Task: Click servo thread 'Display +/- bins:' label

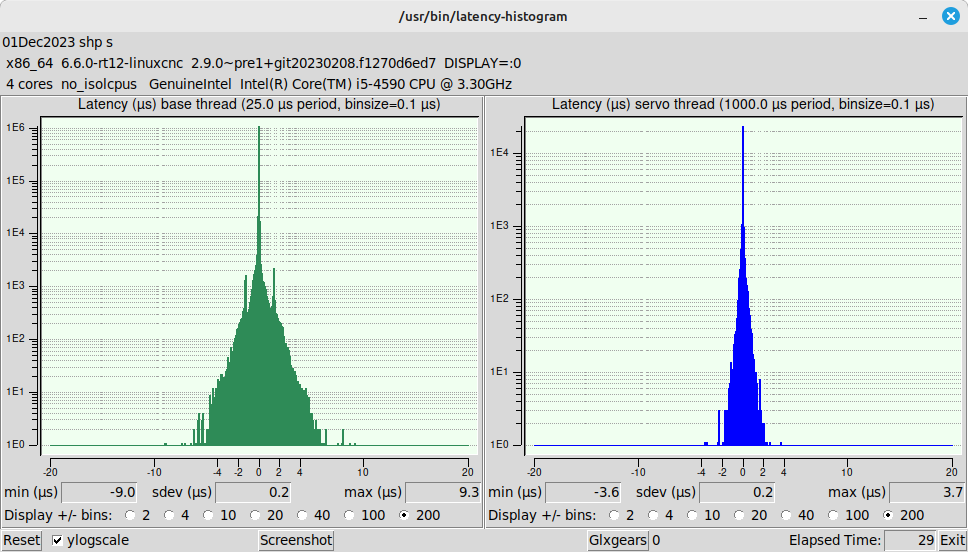Action: point(543,515)
